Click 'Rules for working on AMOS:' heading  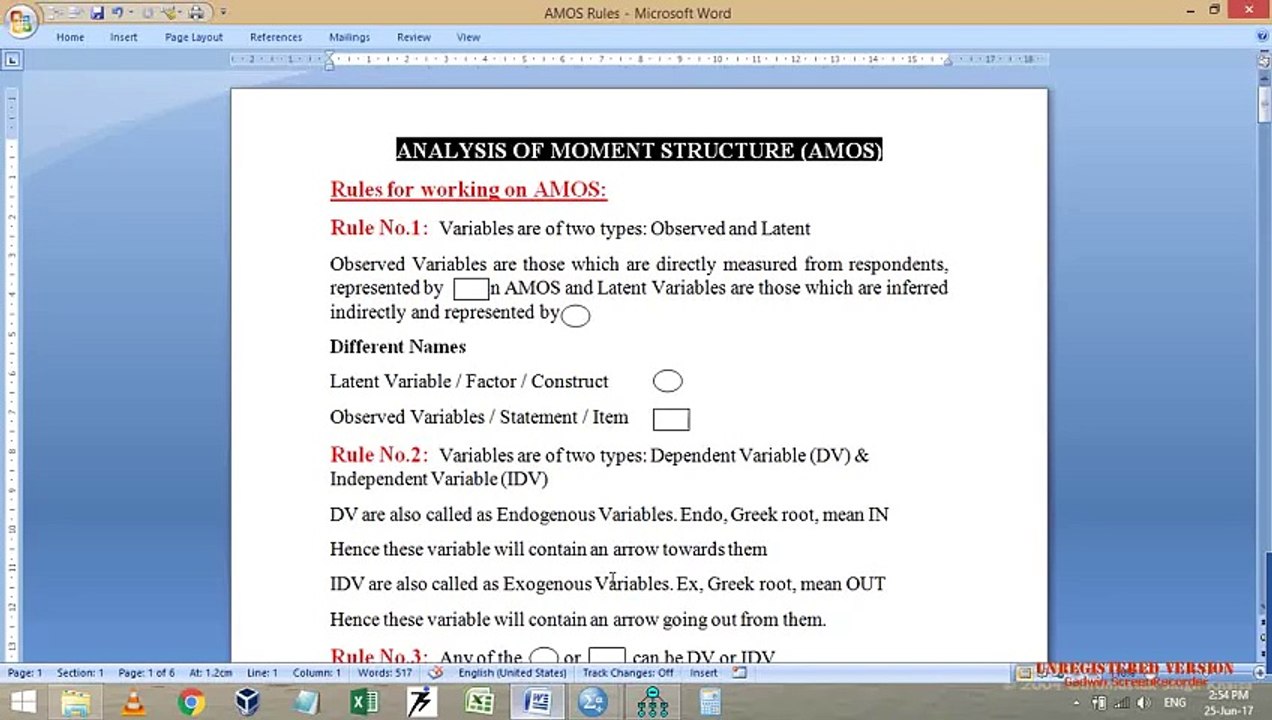pos(468,189)
